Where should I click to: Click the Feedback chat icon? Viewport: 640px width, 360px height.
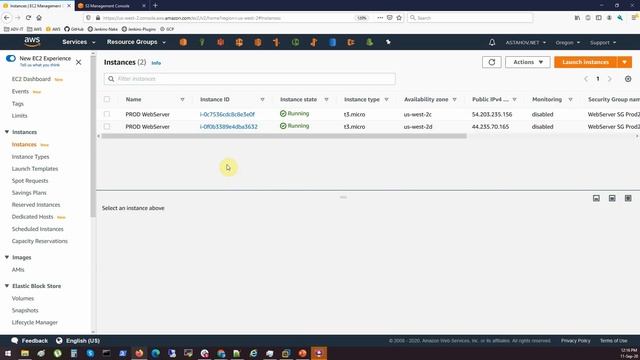click(15, 340)
